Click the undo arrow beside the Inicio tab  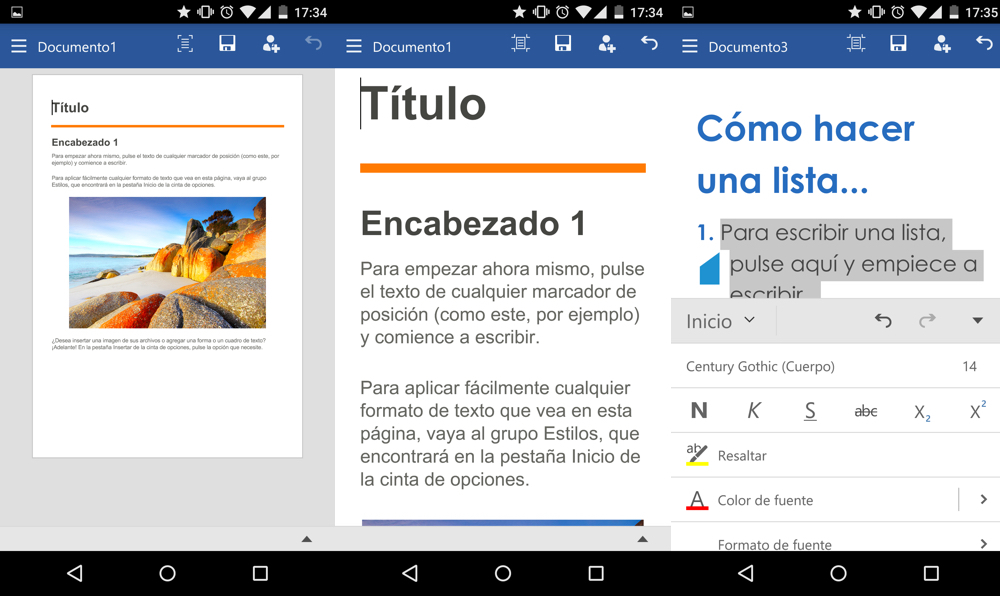[883, 321]
